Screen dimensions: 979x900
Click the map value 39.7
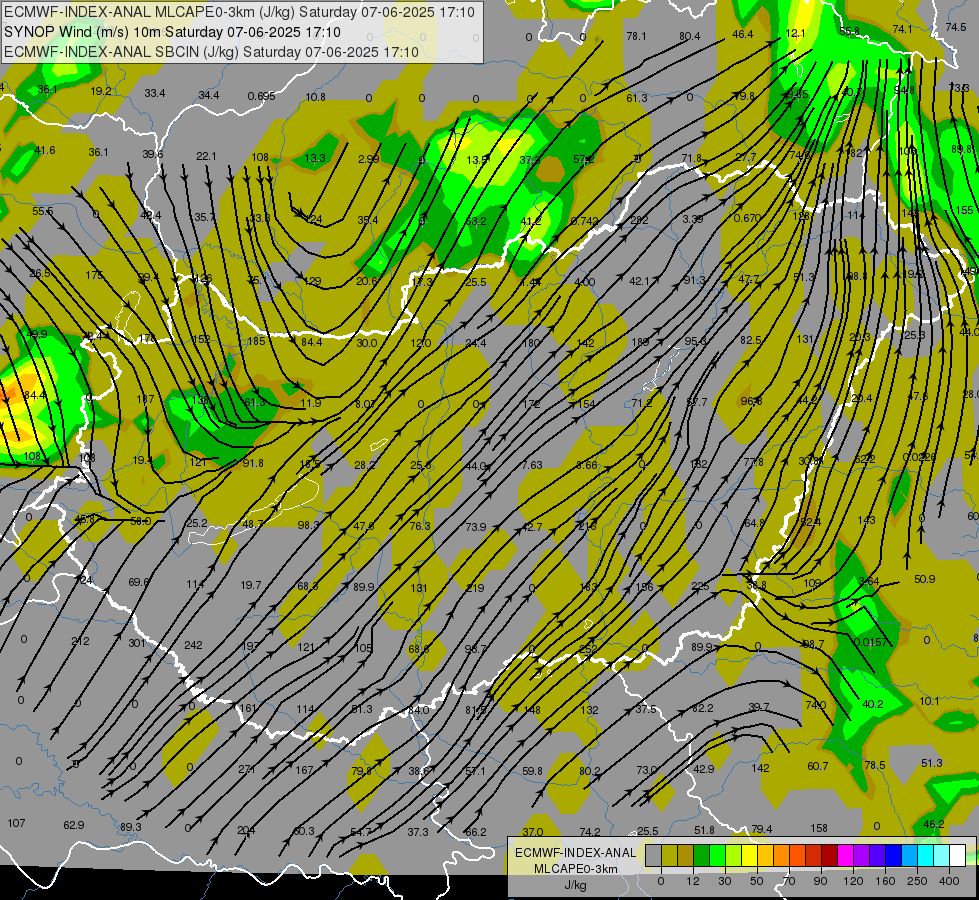click(x=759, y=706)
